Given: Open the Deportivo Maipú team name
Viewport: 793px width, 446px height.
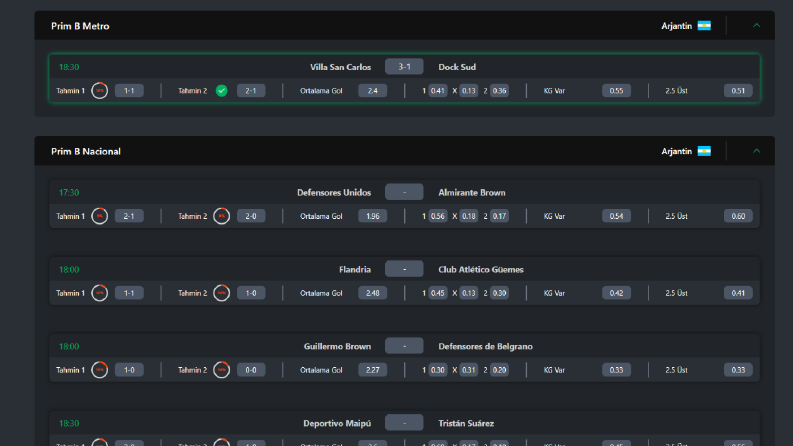Looking at the screenshot, I should pyautogui.click(x=337, y=423).
